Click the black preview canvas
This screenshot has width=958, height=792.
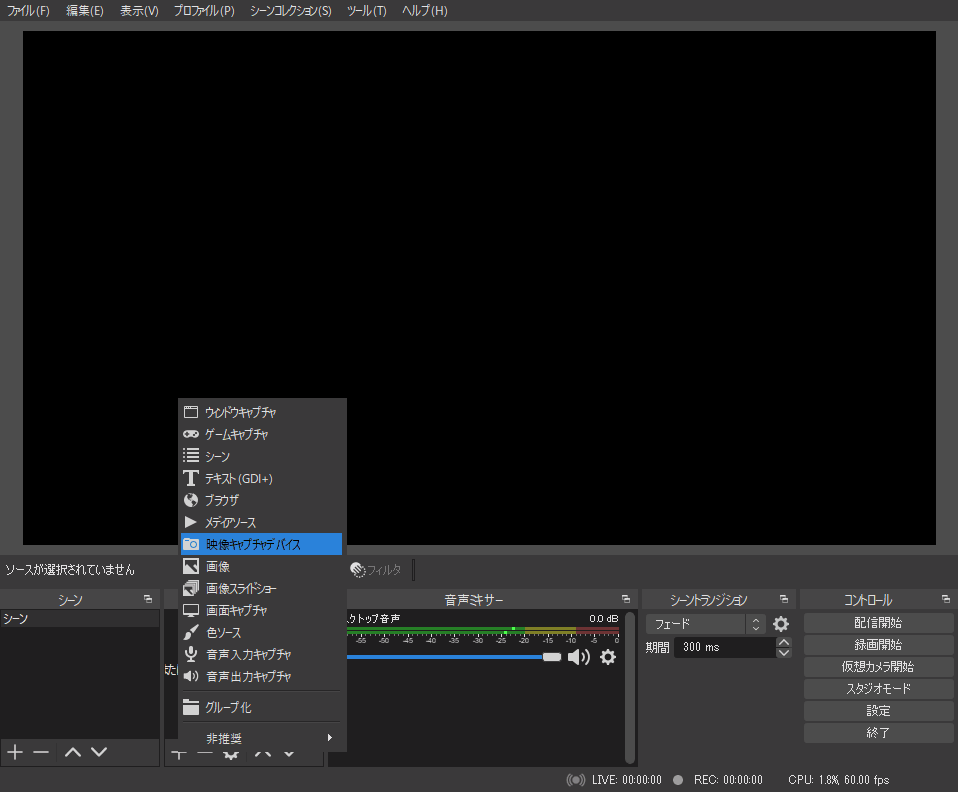click(479, 288)
